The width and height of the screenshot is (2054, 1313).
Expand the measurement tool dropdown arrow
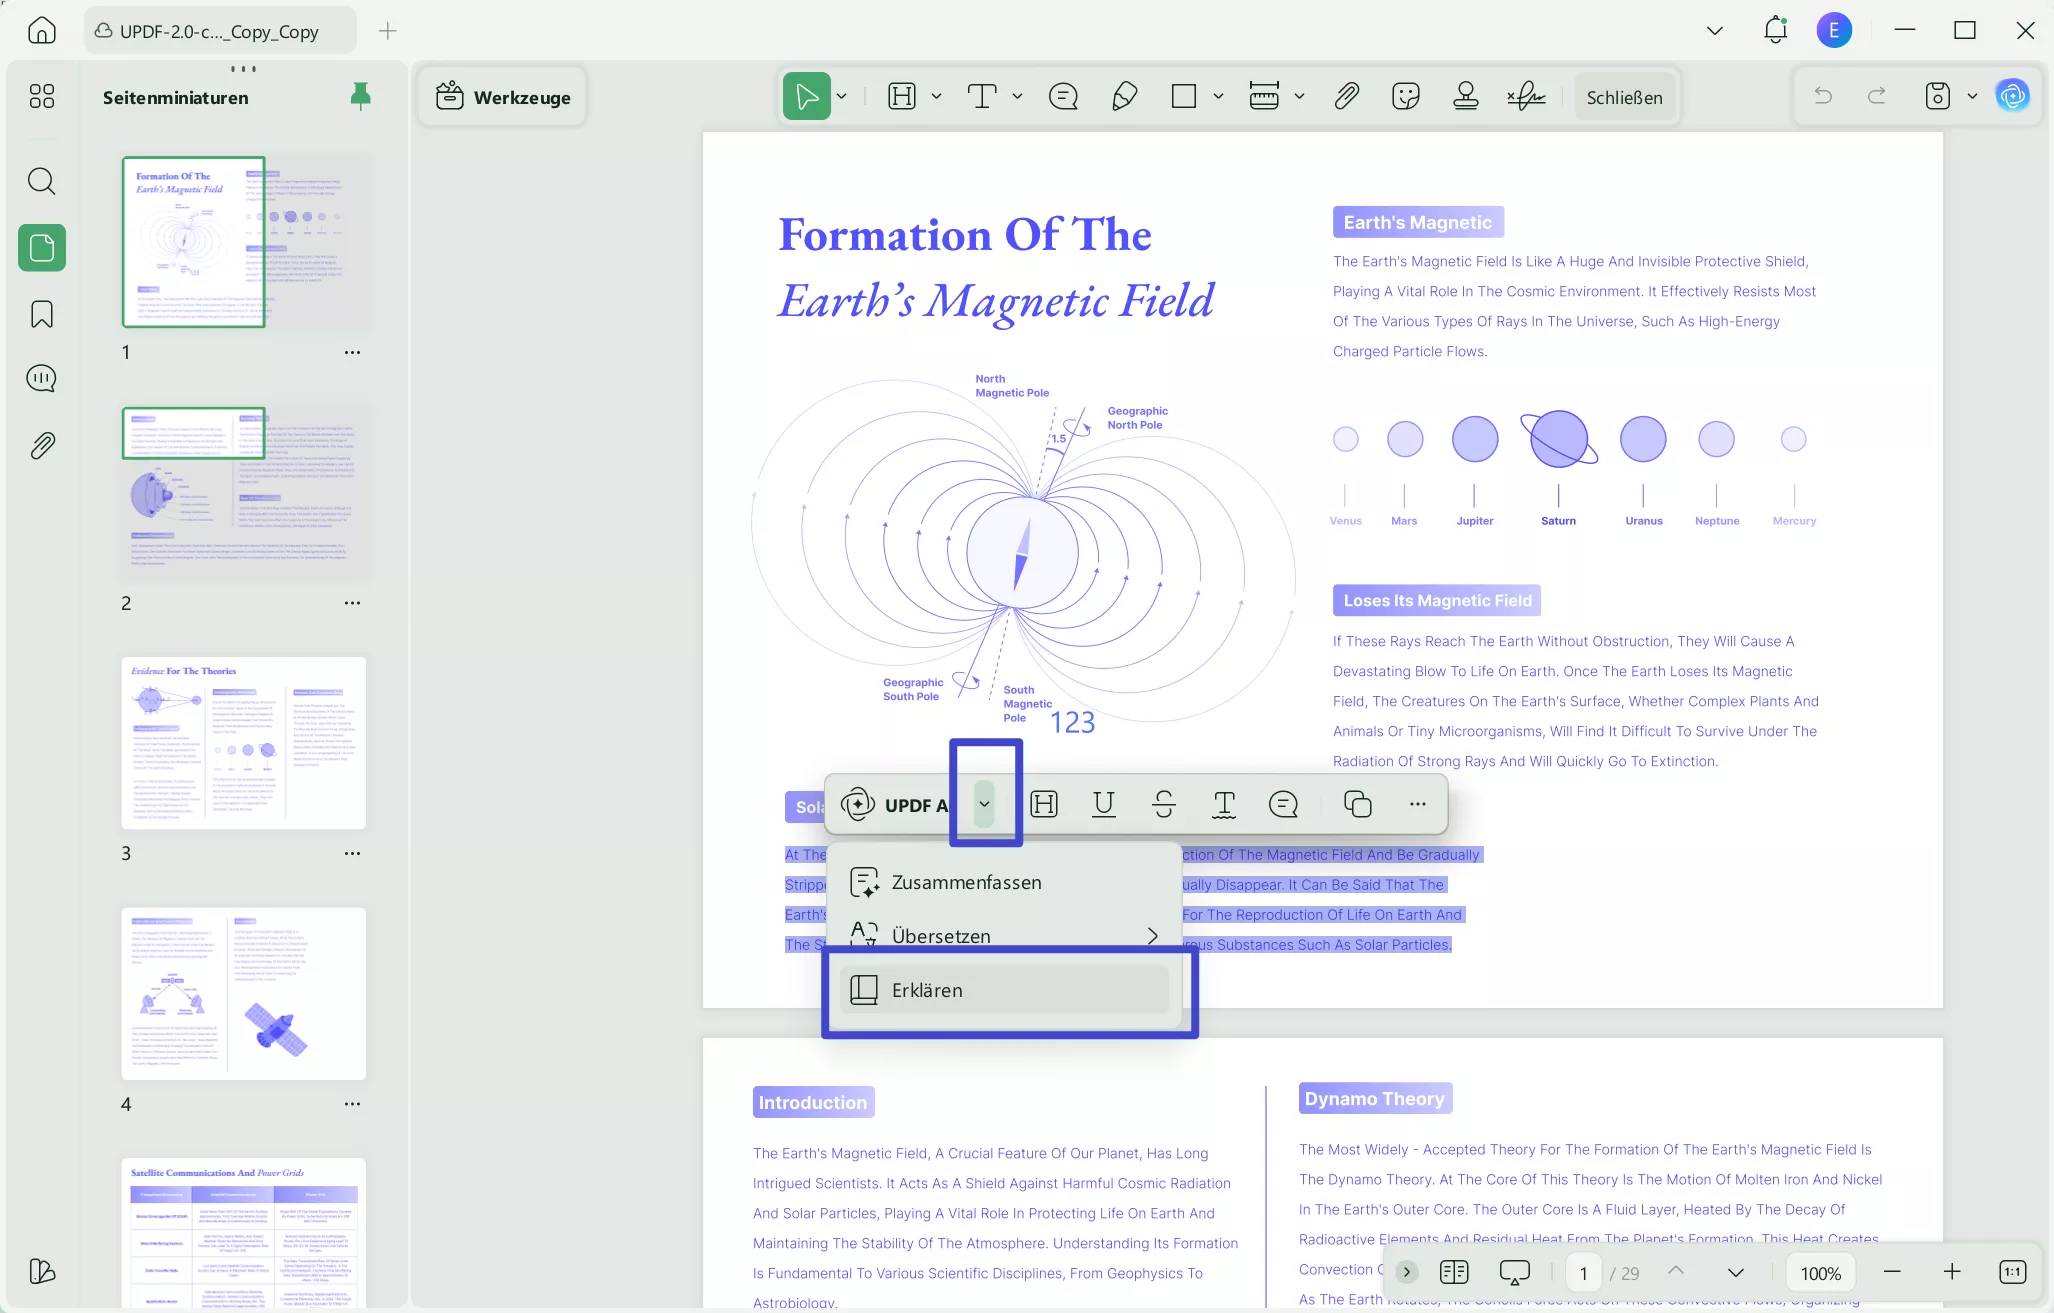pos(1299,96)
